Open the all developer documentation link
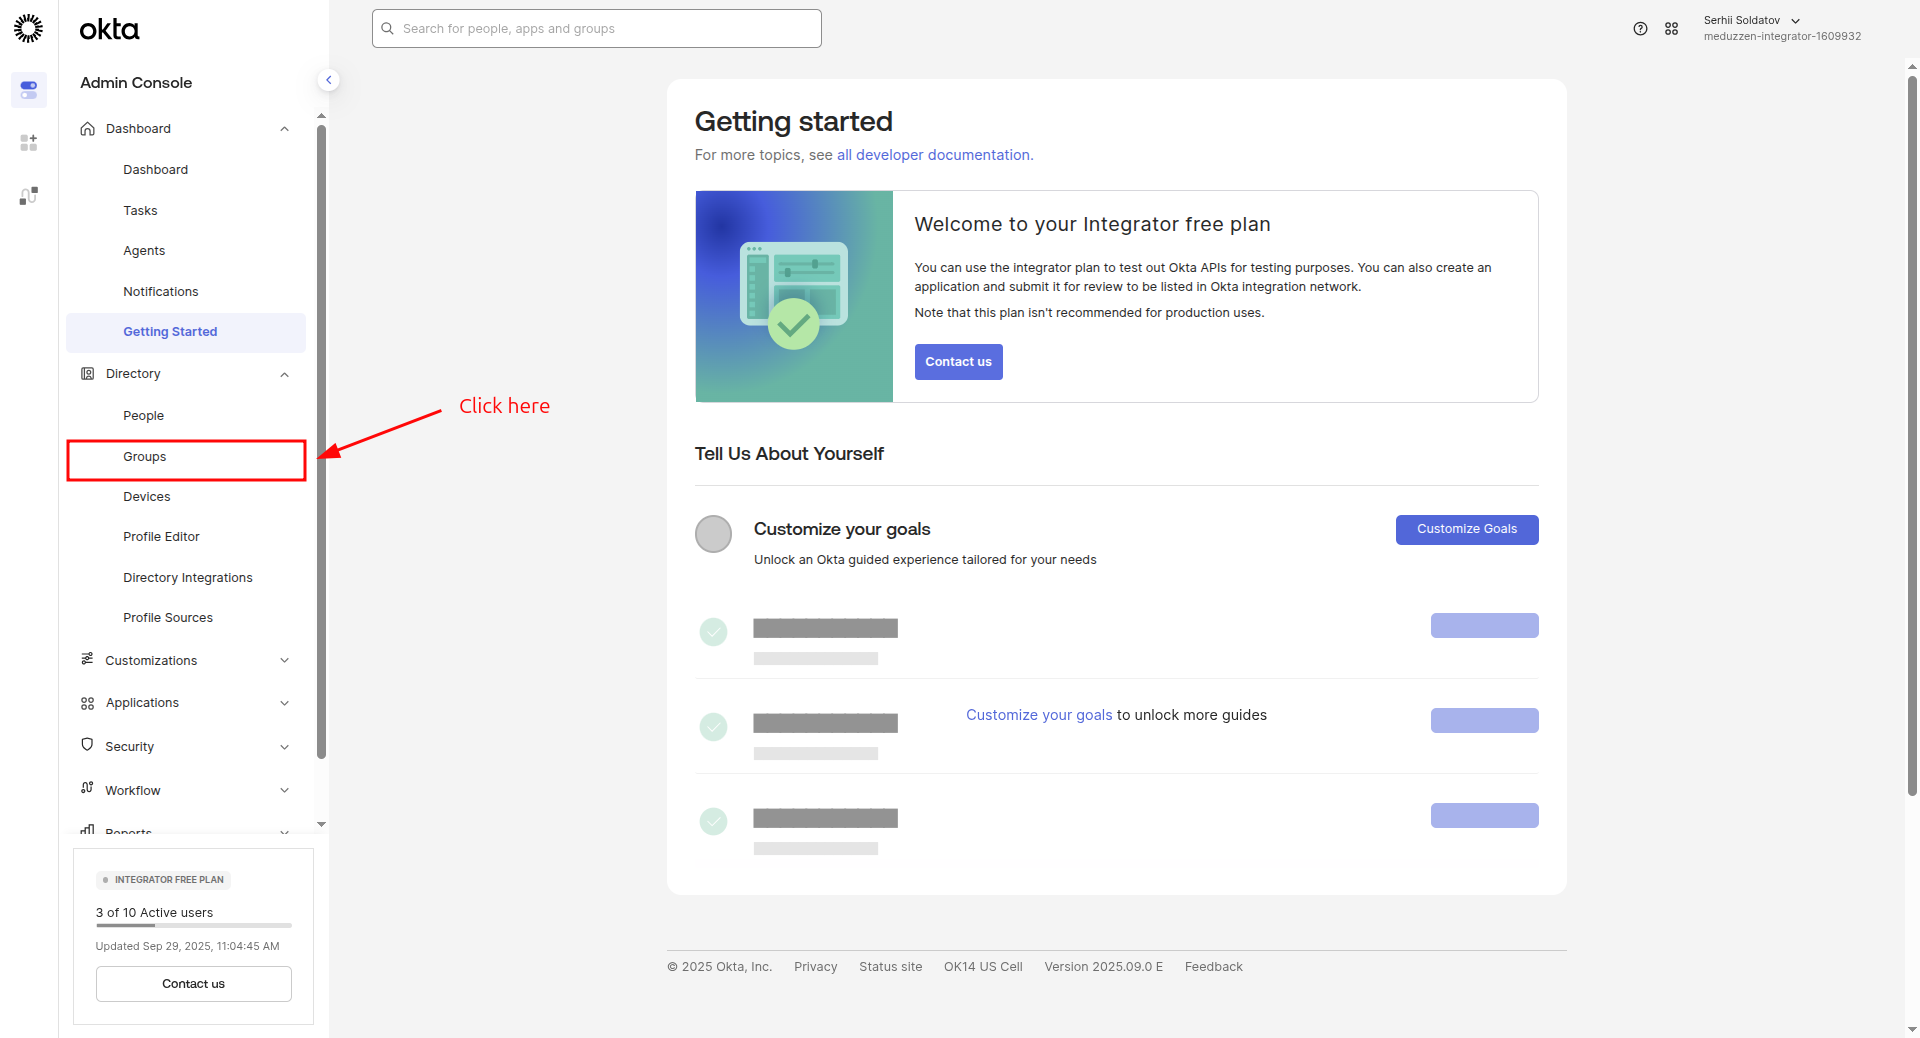Viewport: 1920px width, 1038px height. coord(935,155)
